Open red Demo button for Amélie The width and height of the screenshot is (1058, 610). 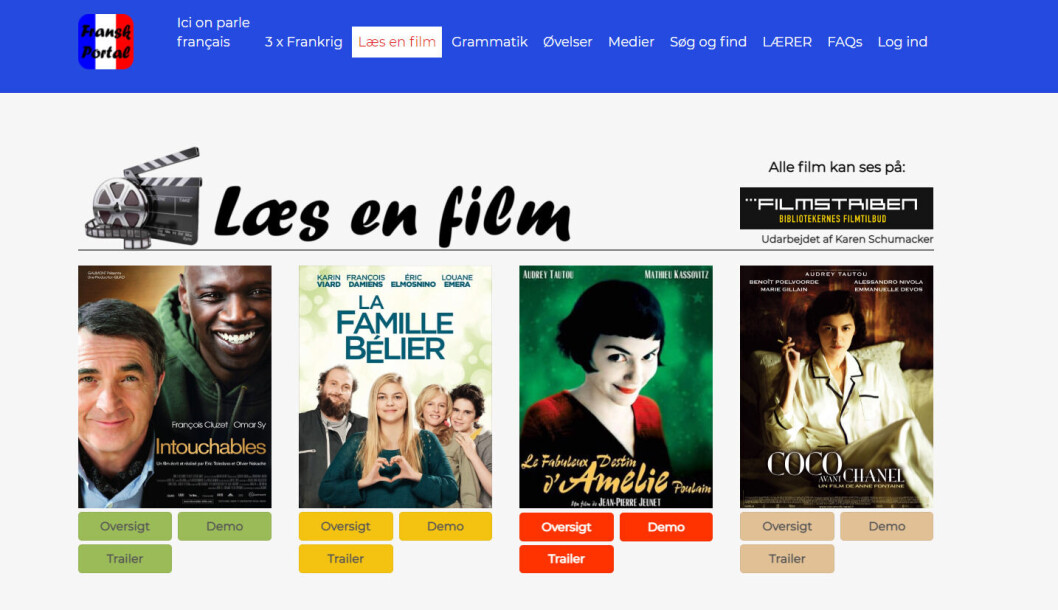click(666, 527)
